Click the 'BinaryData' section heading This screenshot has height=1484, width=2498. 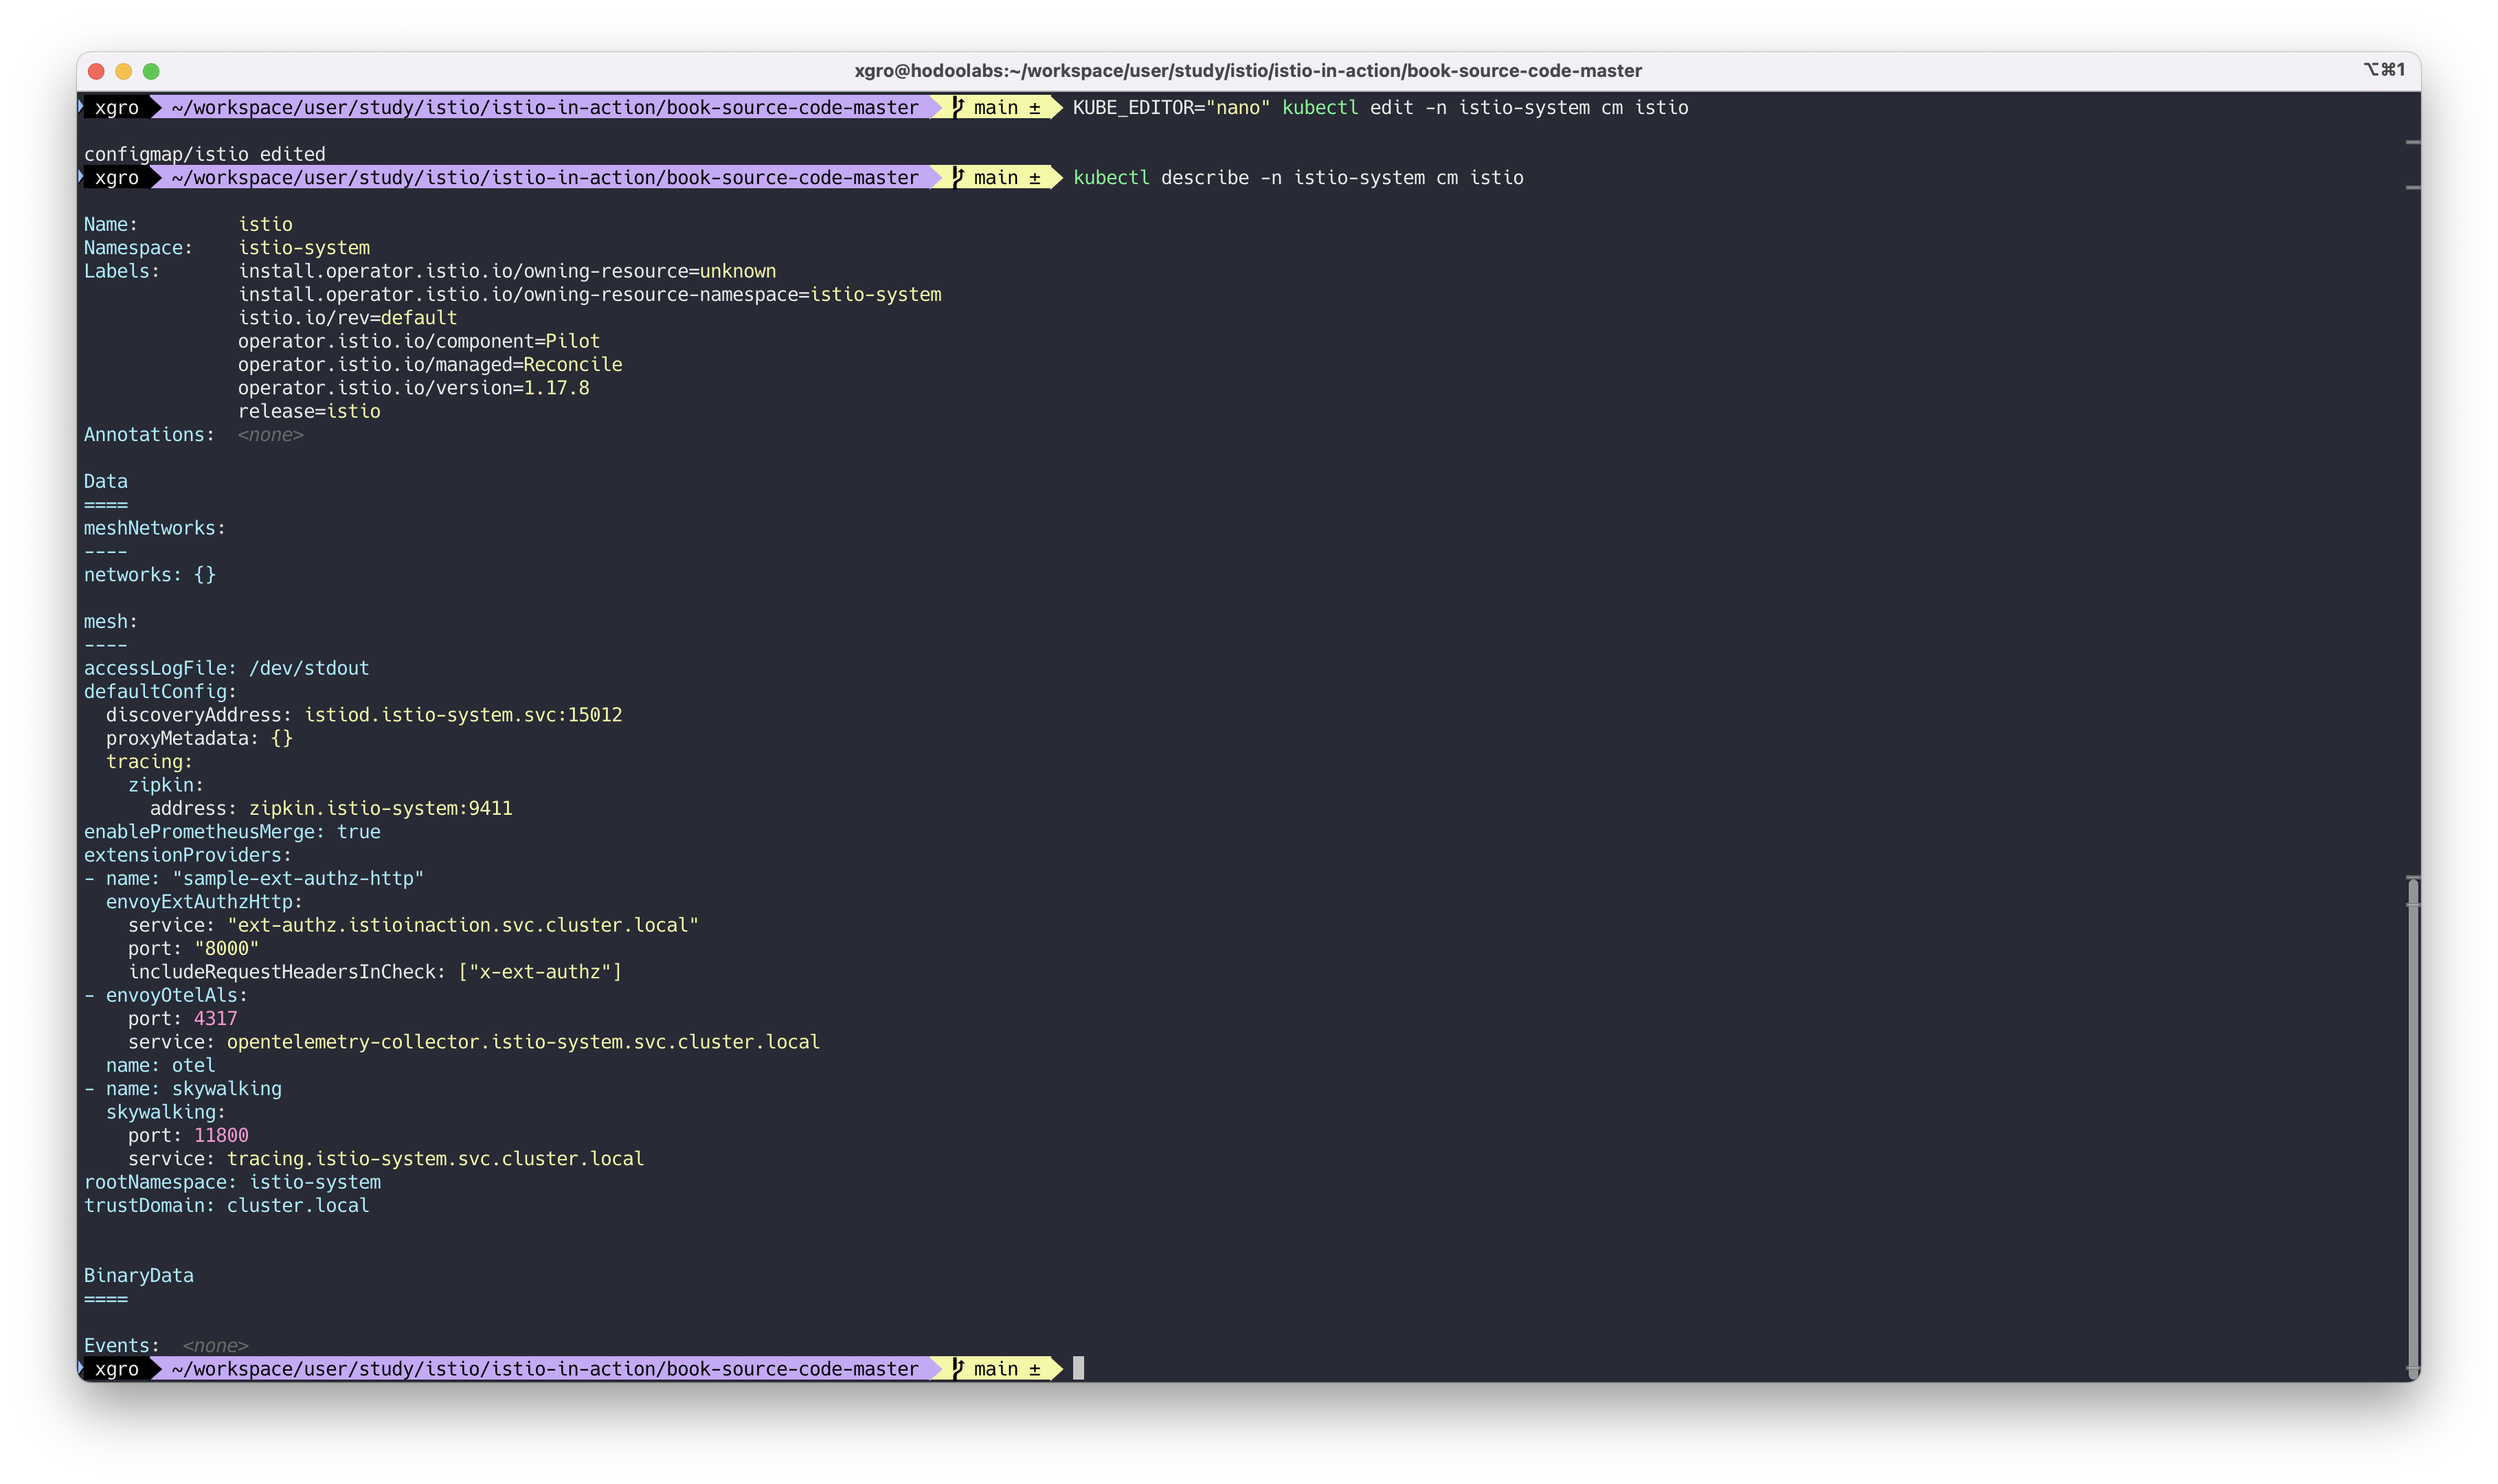click(139, 1275)
